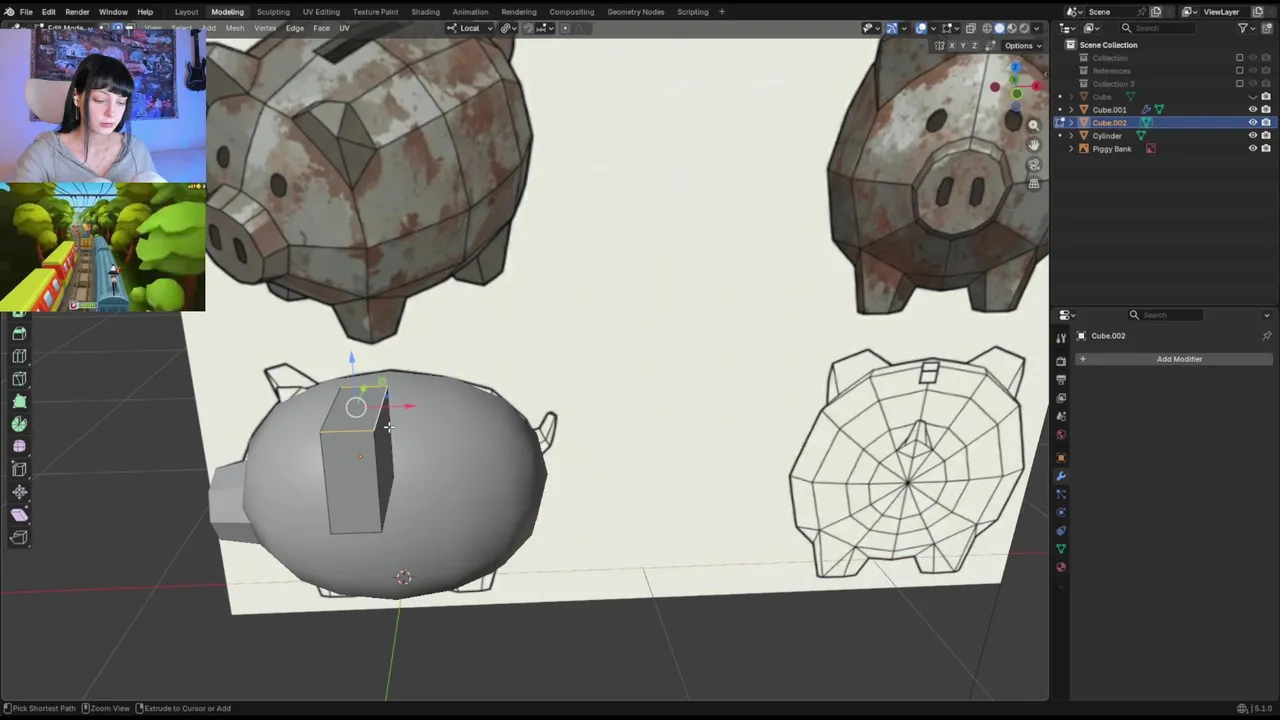Select the Loop Cut tool

coord(19,356)
